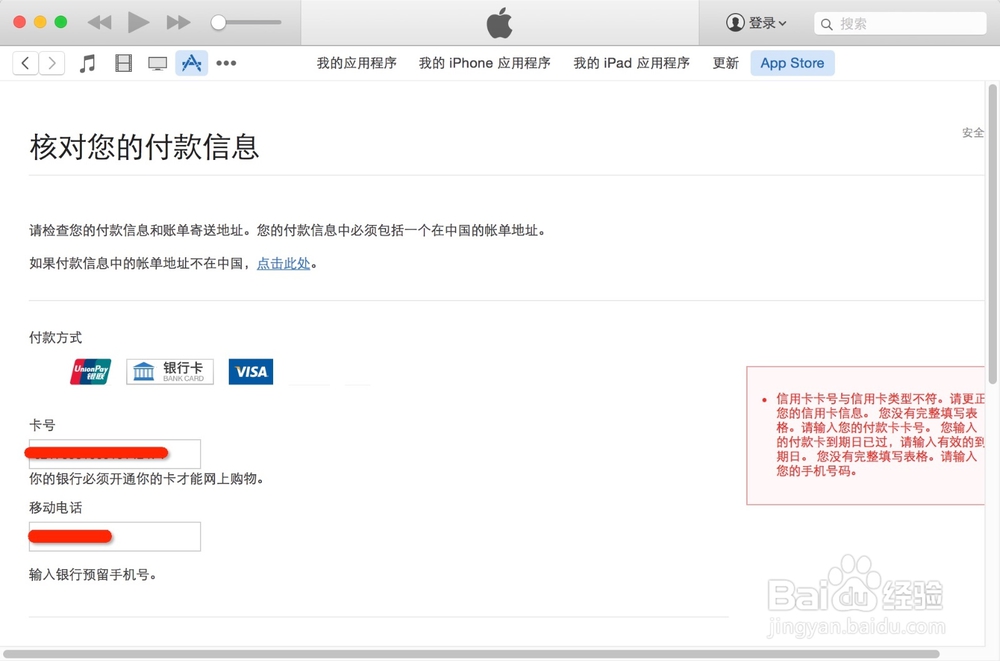Open the 更新 tab
The height and width of the screenshot is (661, 1000).
724,62
